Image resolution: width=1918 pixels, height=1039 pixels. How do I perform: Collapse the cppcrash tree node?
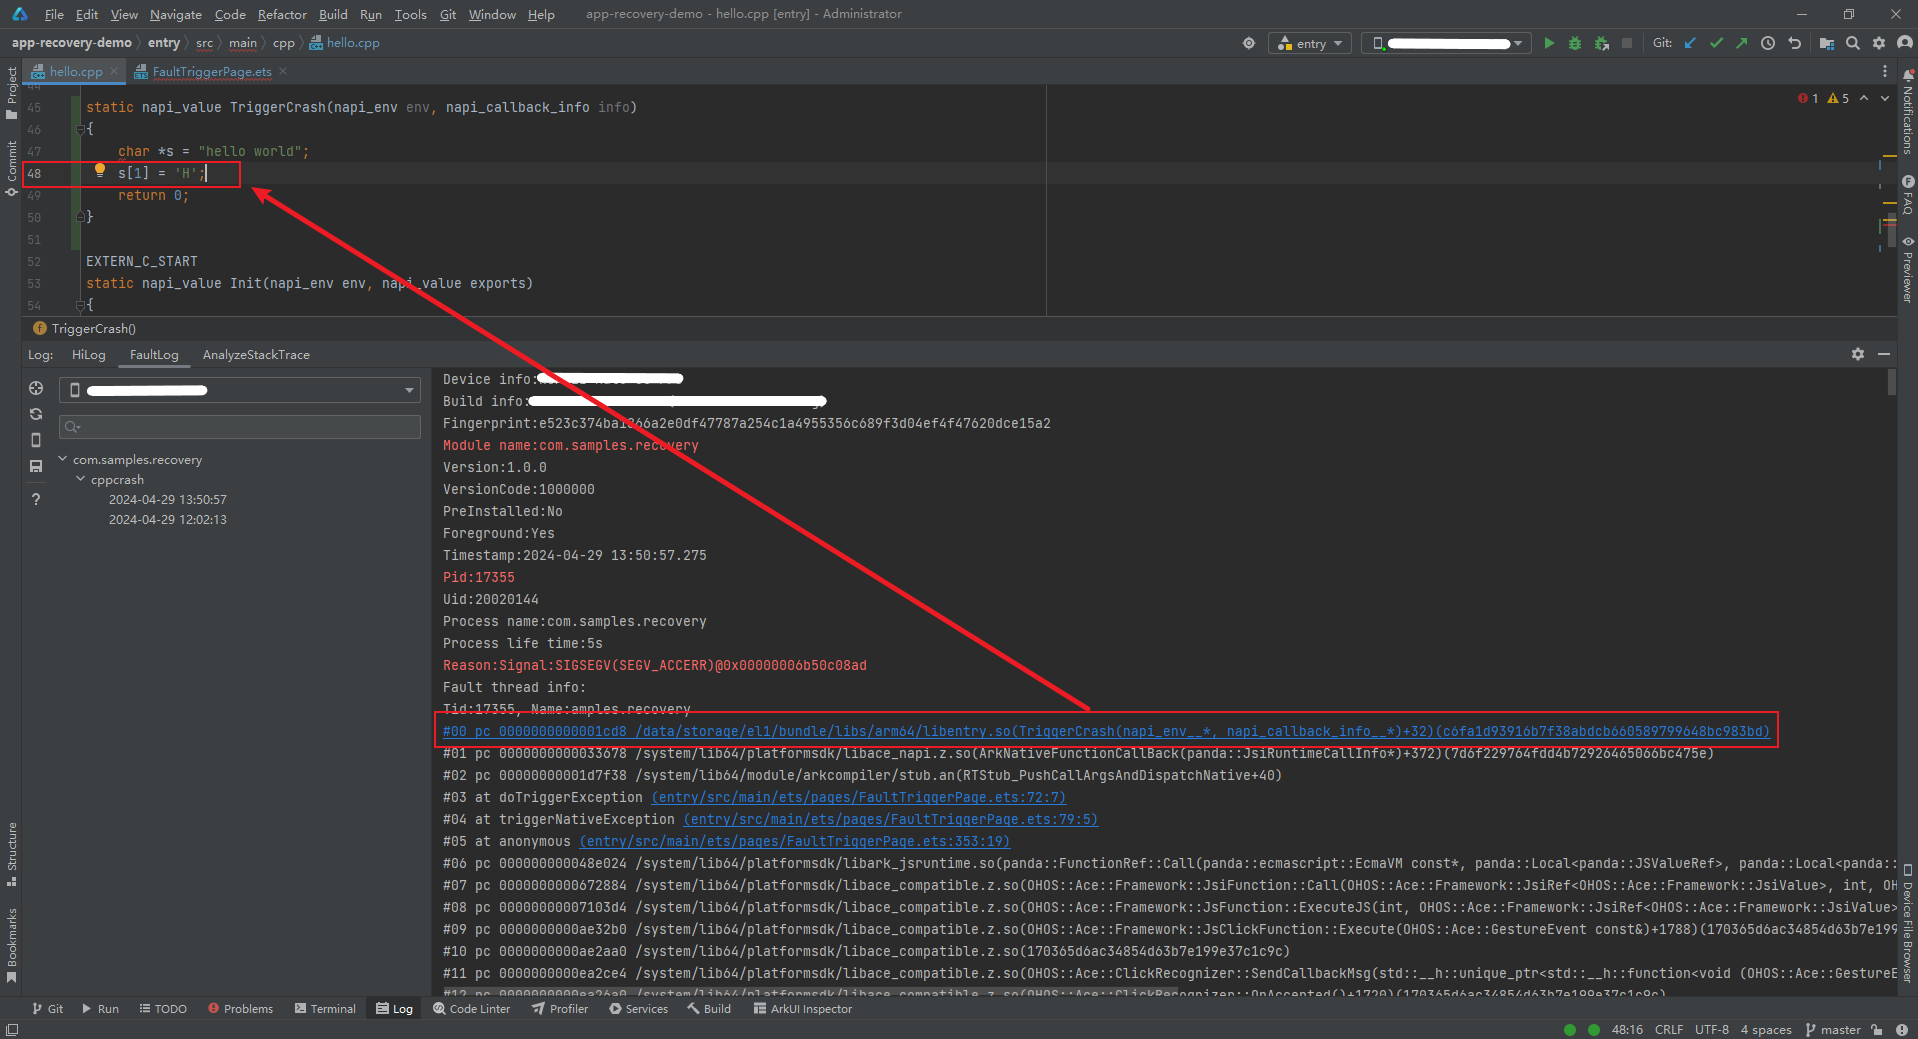[x=81, y=479]
